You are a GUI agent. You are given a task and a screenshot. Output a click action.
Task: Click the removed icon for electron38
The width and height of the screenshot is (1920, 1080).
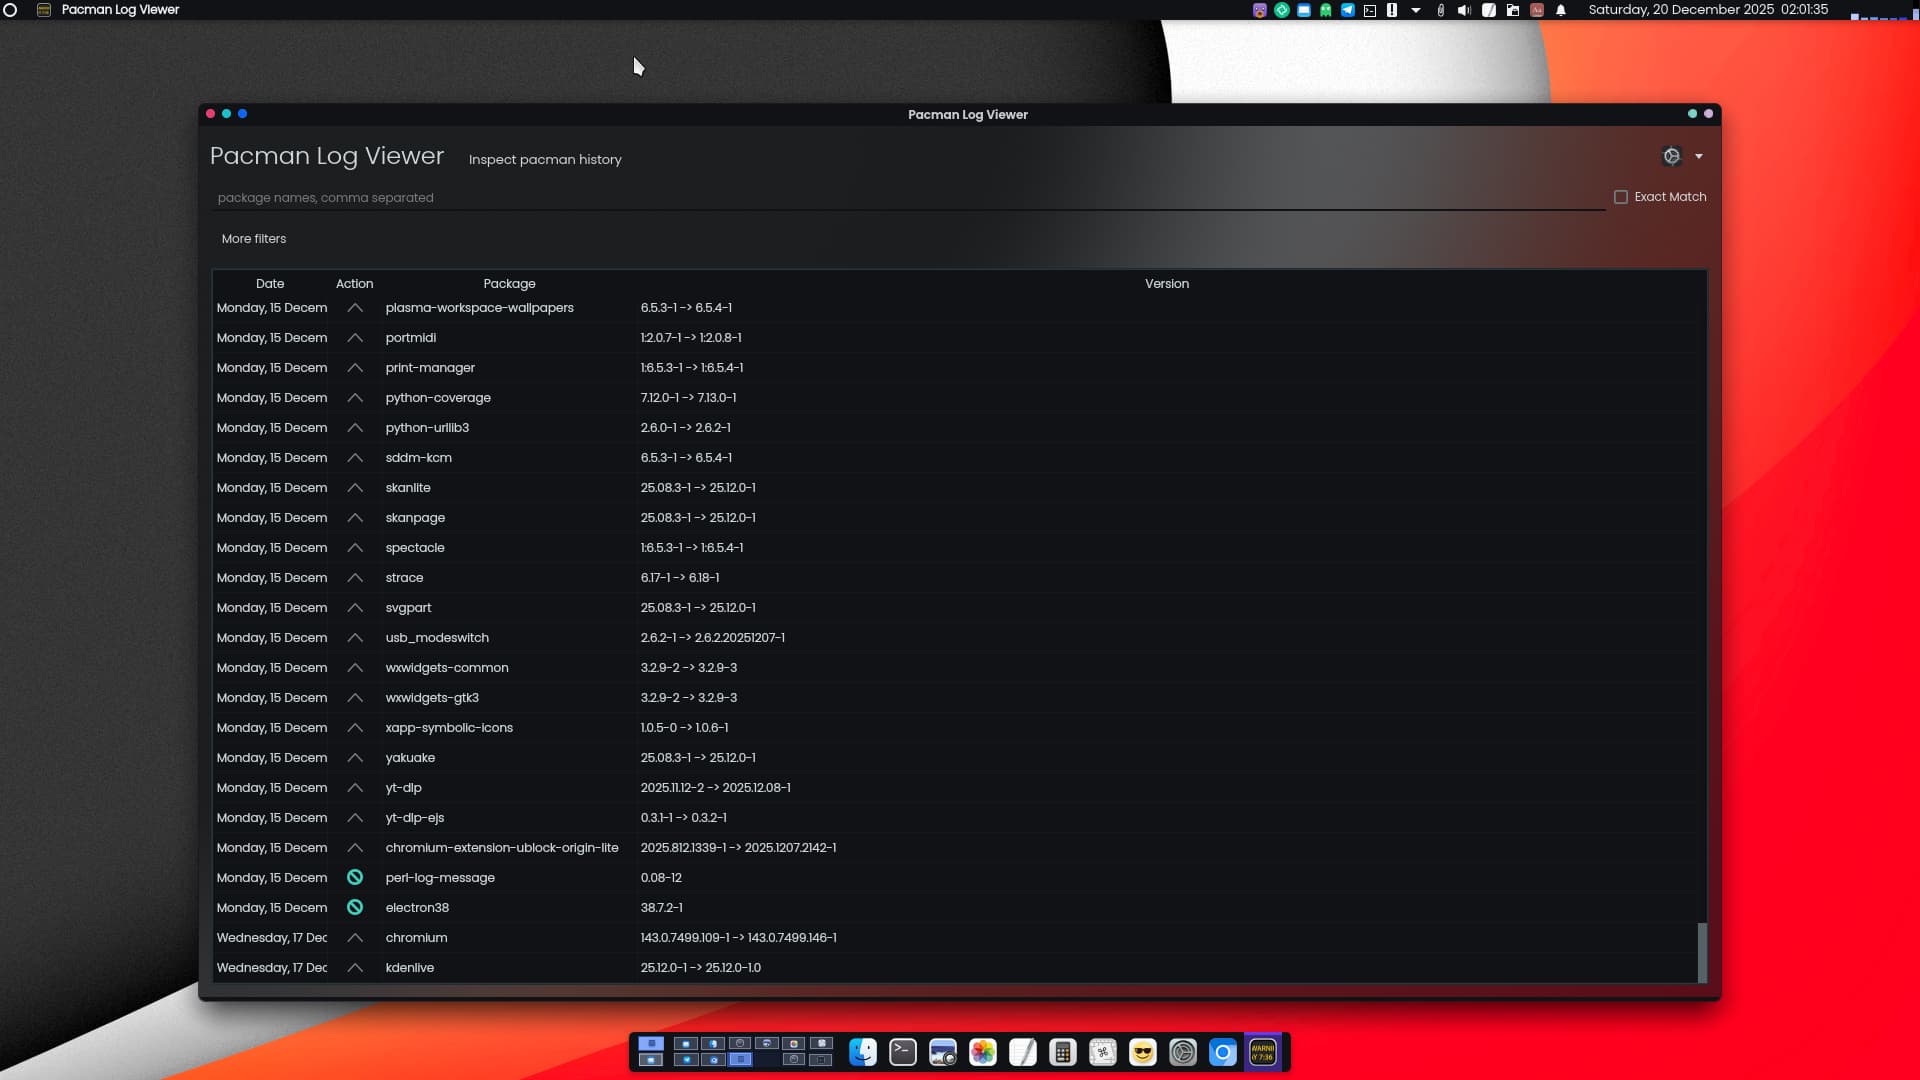(355, 908)
